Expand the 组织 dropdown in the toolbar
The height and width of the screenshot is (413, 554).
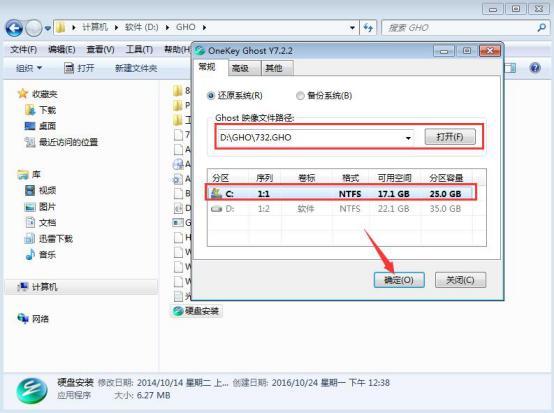(x=29, y=68)
